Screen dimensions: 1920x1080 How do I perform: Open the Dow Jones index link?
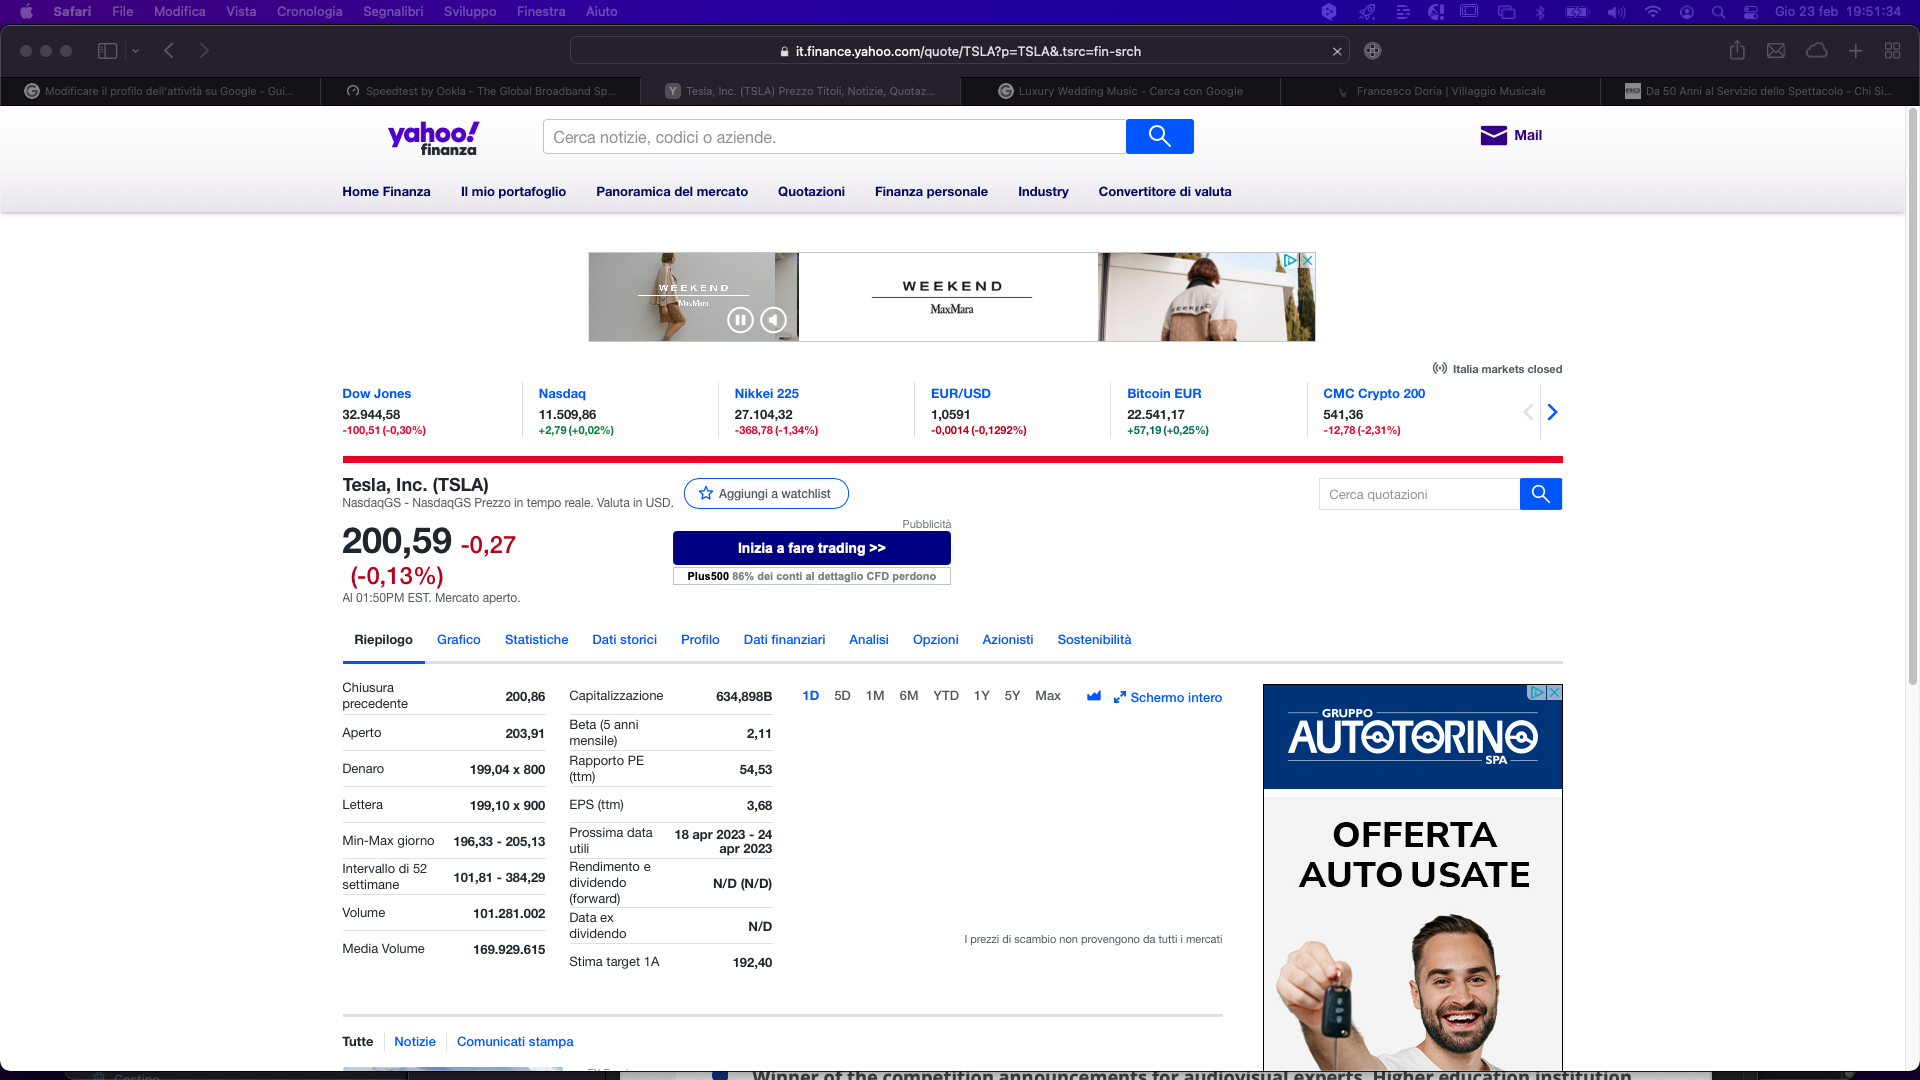coord(376,394)
